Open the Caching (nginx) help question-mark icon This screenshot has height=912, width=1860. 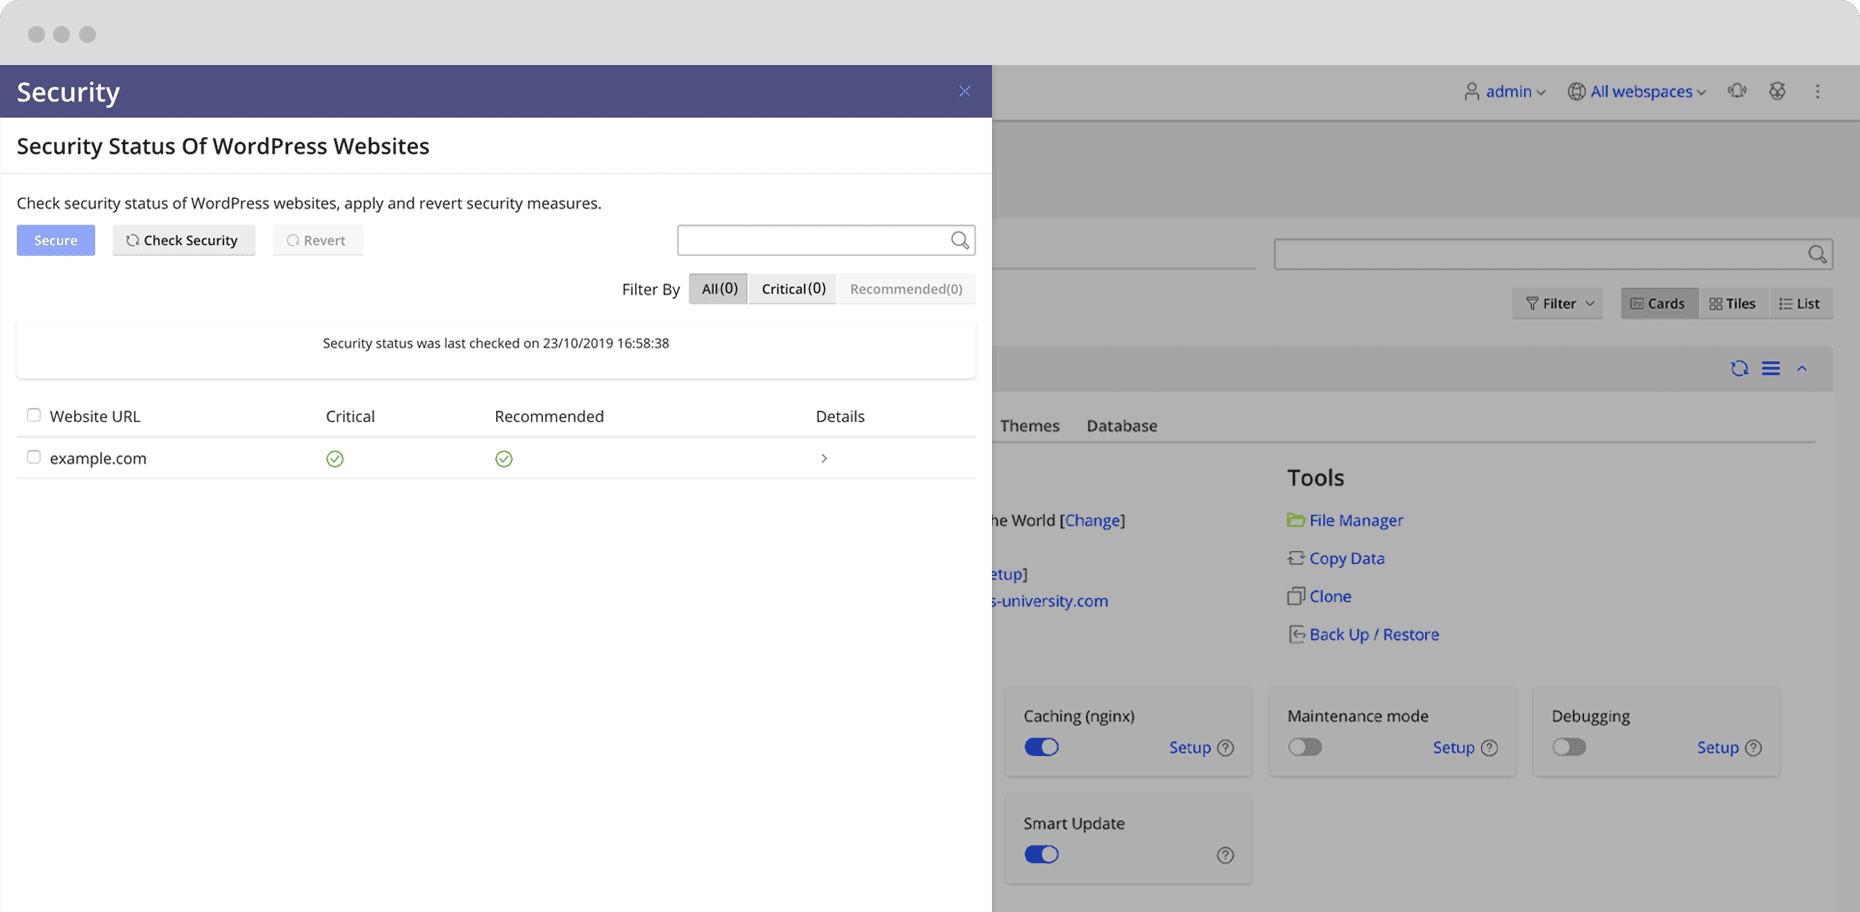click(x=1225, y=748)
